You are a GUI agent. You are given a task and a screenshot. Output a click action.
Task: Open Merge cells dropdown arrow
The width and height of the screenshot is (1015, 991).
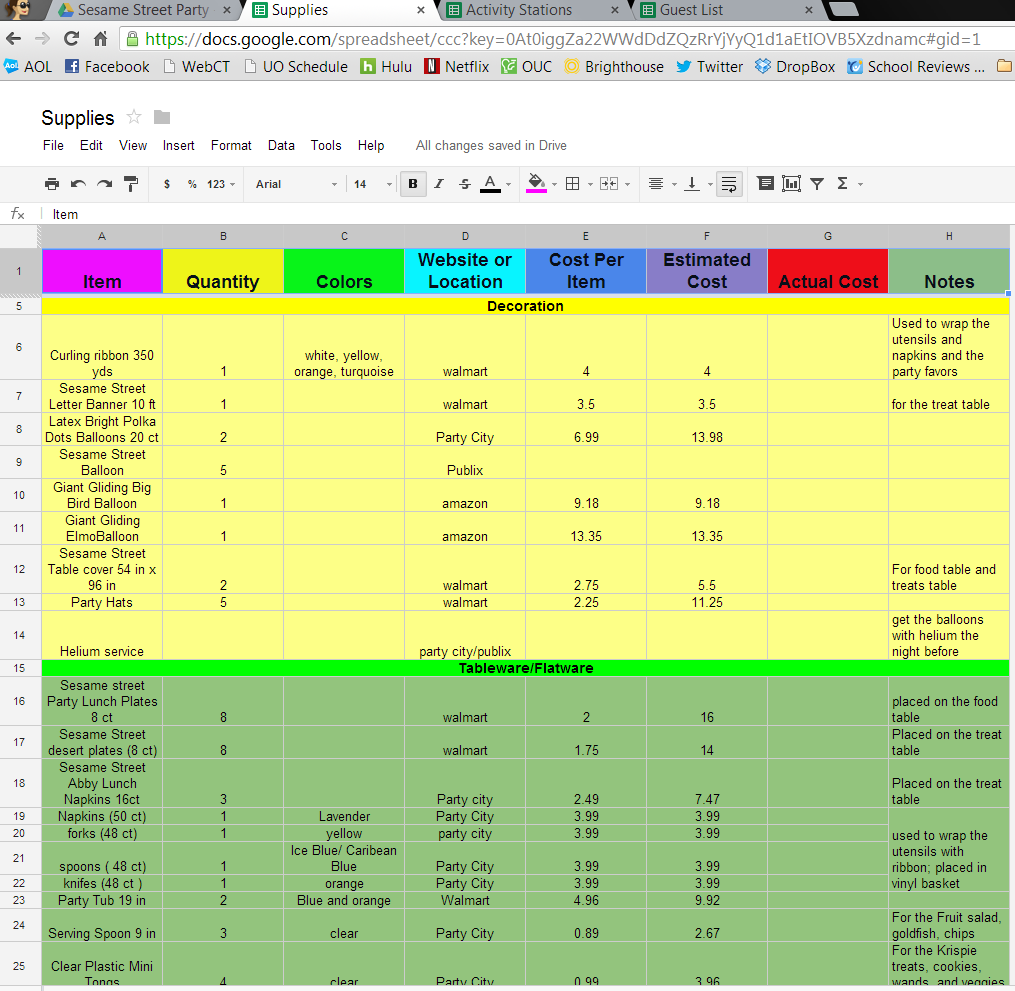(x=627, y=184)
